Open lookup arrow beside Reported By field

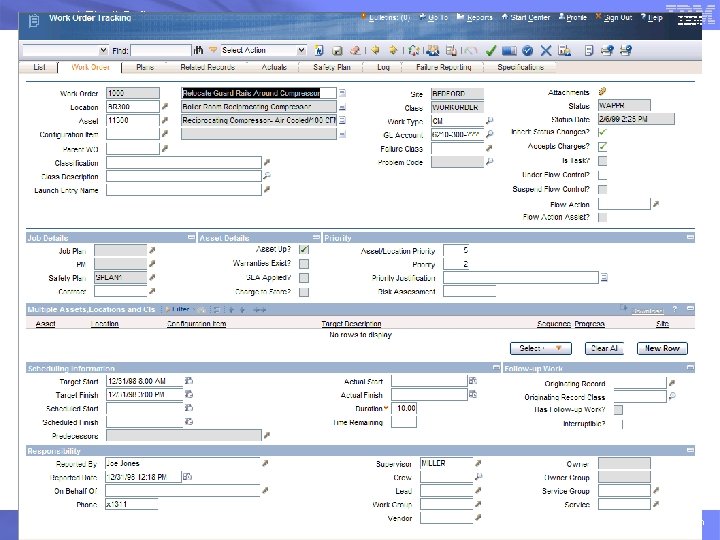[265, 463]
